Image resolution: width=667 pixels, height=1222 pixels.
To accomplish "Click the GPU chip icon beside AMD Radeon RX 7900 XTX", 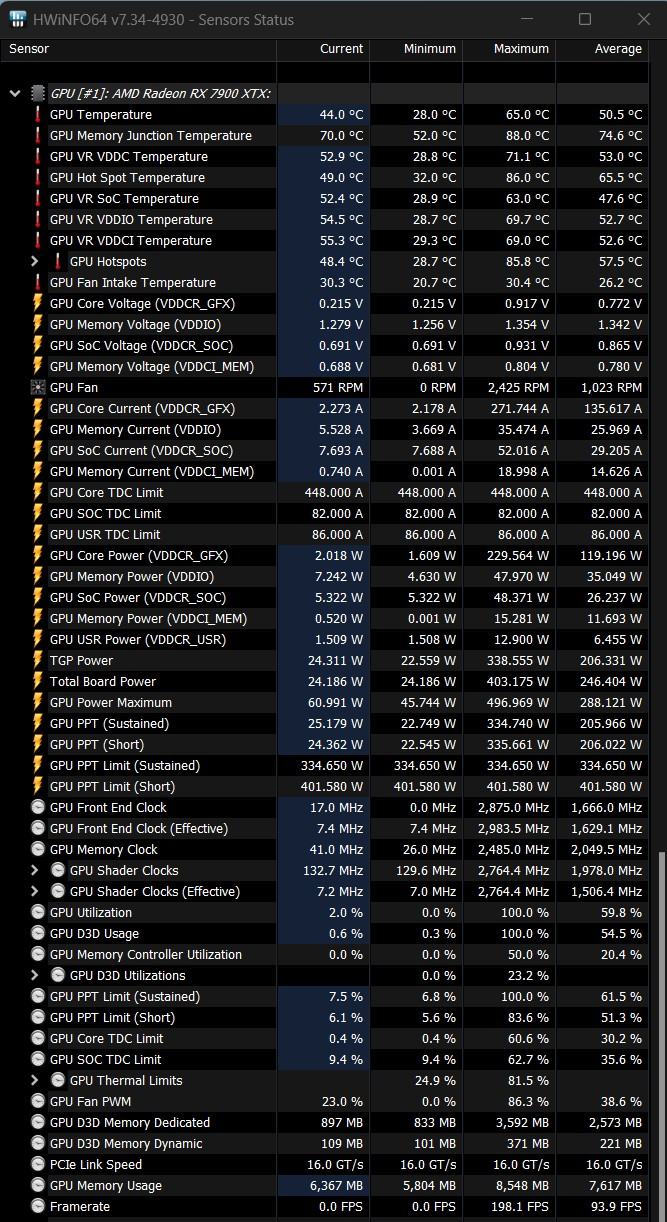I will pyautogui.click(x=38, y=93).
